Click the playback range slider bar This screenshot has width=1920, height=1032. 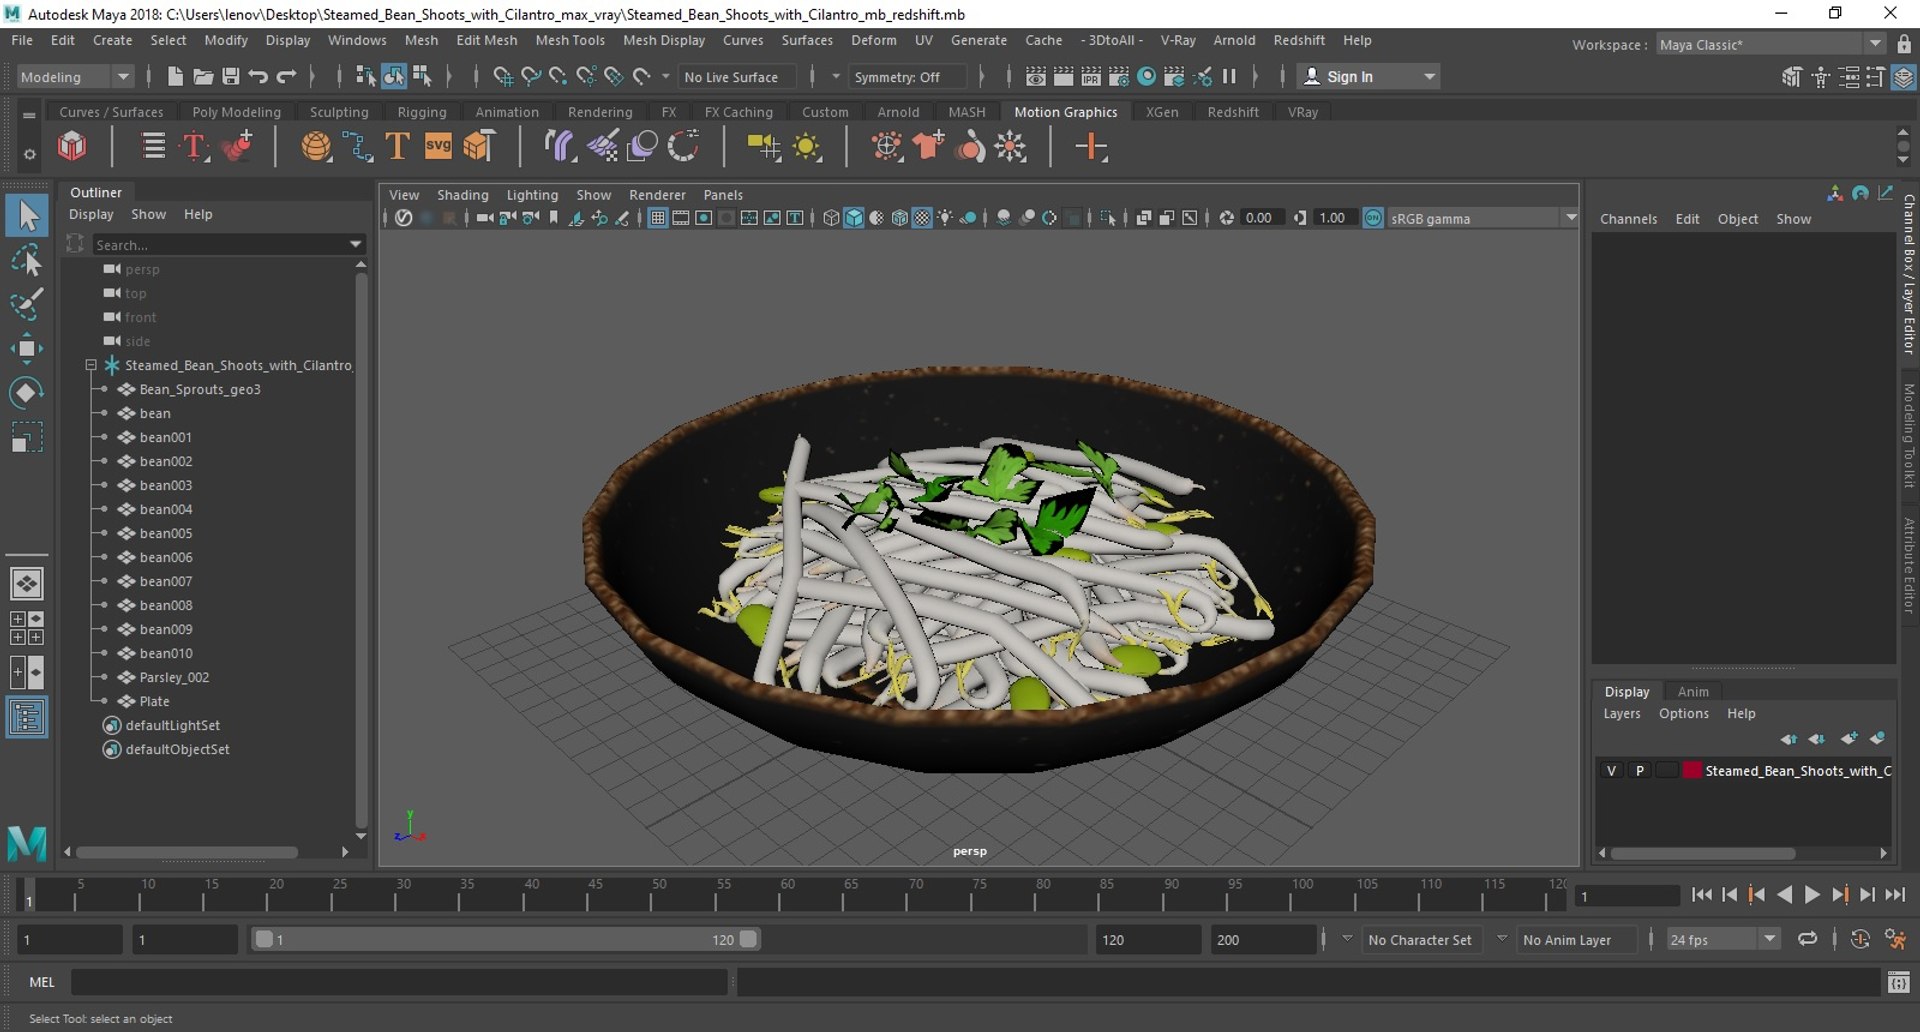[x=505, y=939]
